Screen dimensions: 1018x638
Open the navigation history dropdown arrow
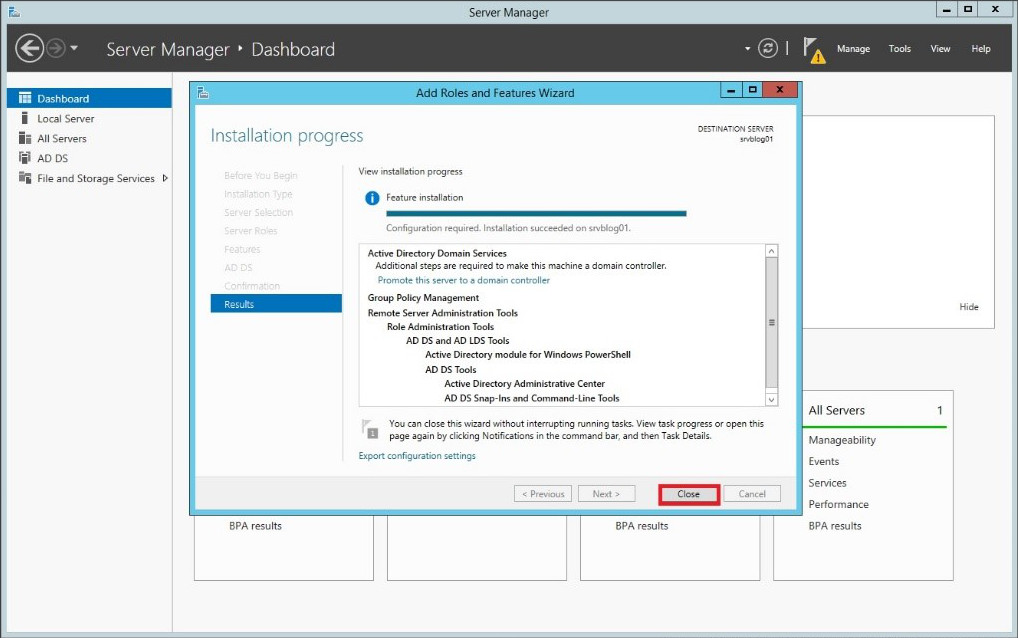[74, 48]
